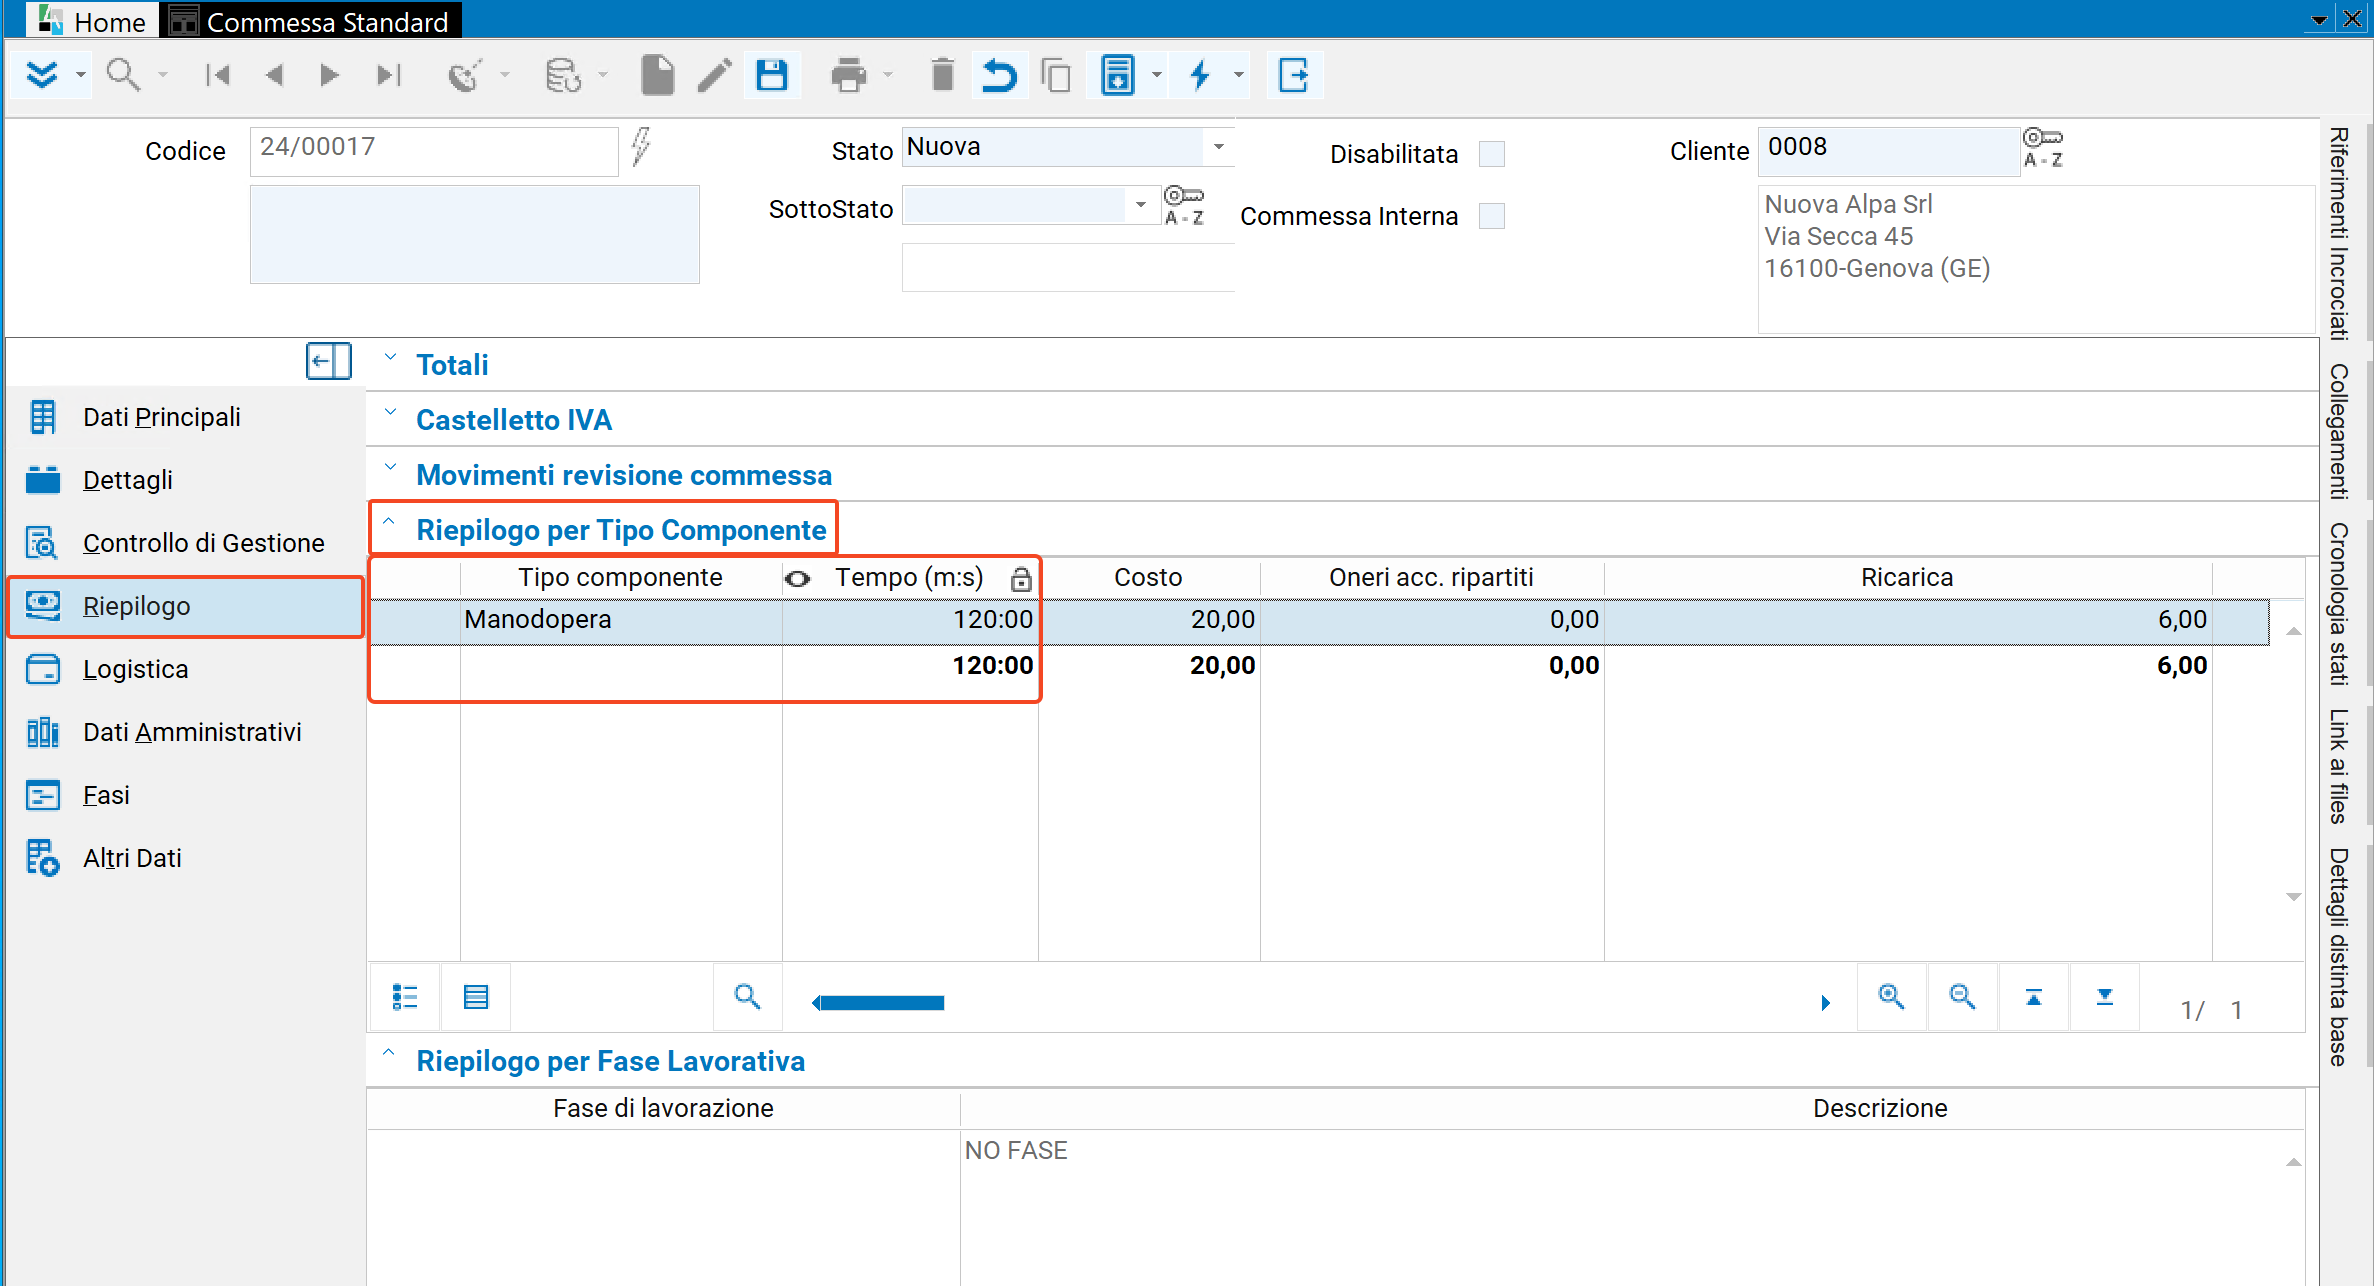
Task: Click the Copy/duplicate icon
Action: [x=1056, y=75]
